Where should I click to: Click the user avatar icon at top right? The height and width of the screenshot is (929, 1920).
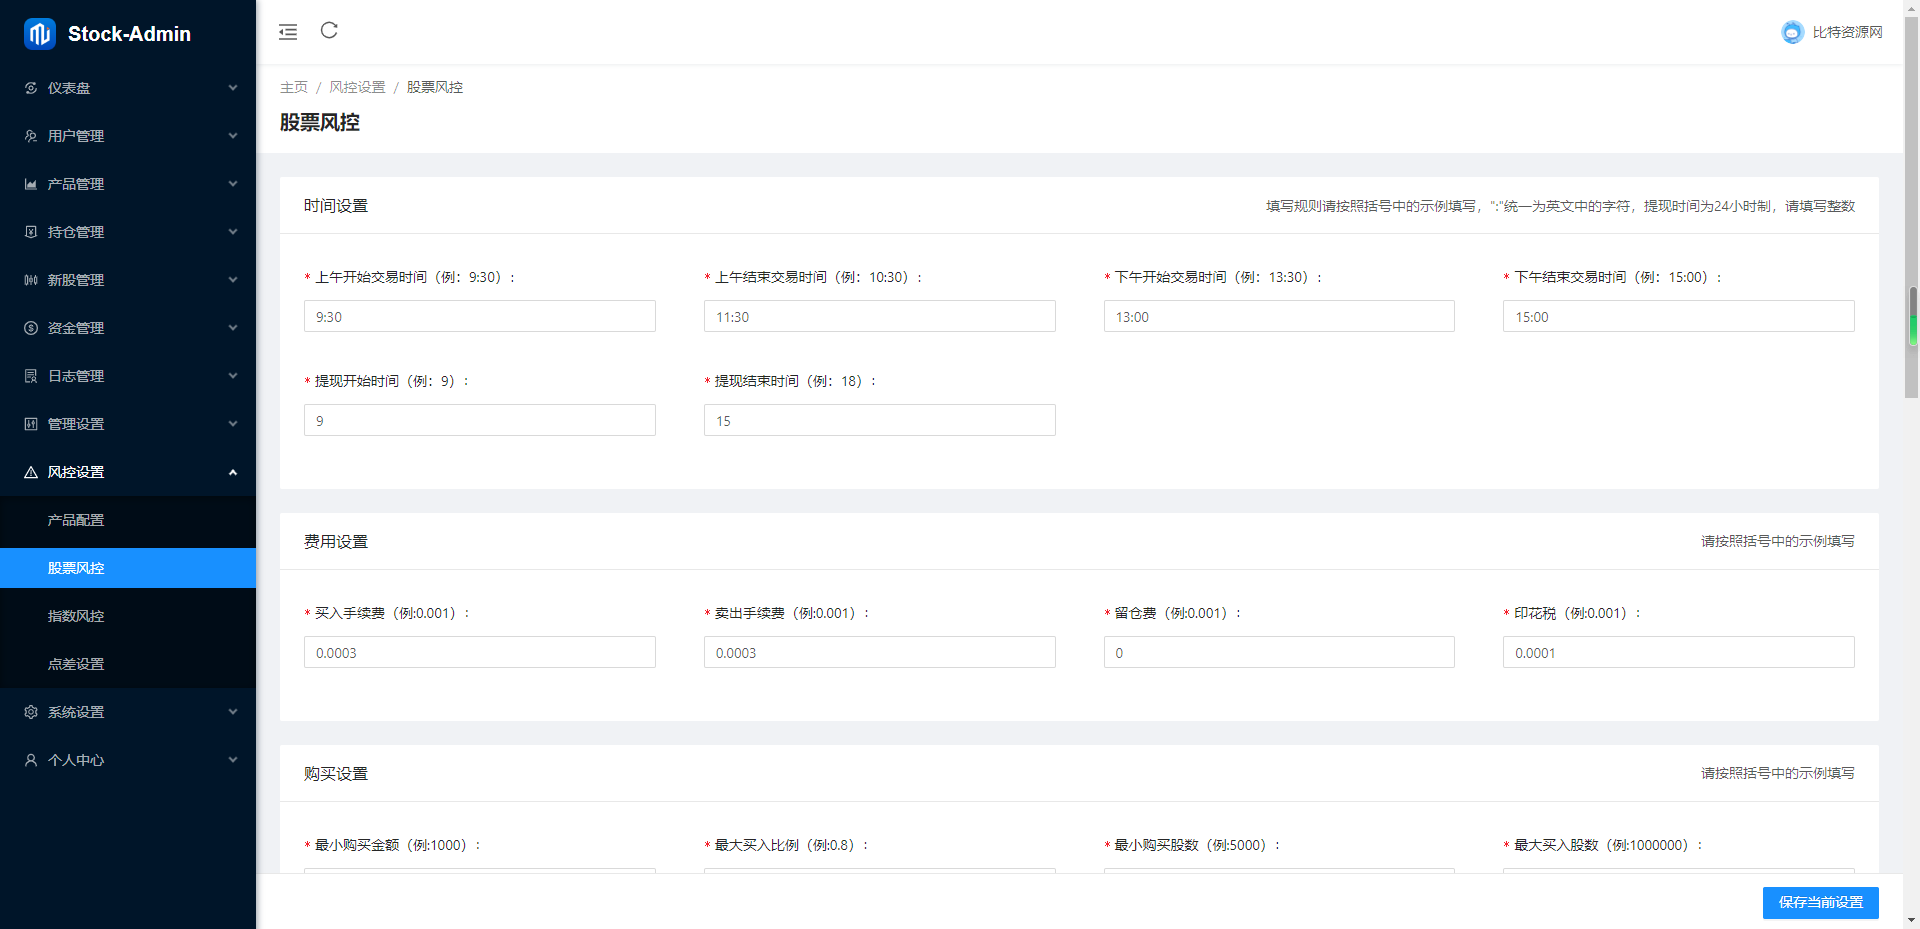(1792, 33)
